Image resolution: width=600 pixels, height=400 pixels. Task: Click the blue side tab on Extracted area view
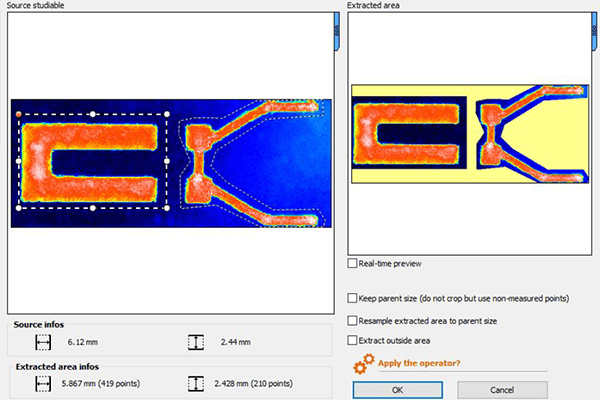click(594, 31)
